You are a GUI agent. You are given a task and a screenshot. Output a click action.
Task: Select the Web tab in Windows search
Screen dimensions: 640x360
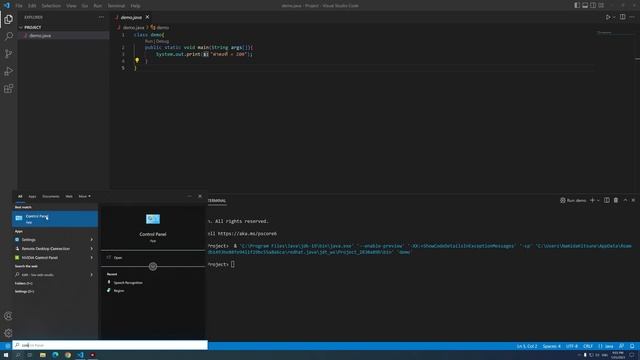tap(69, 196)
